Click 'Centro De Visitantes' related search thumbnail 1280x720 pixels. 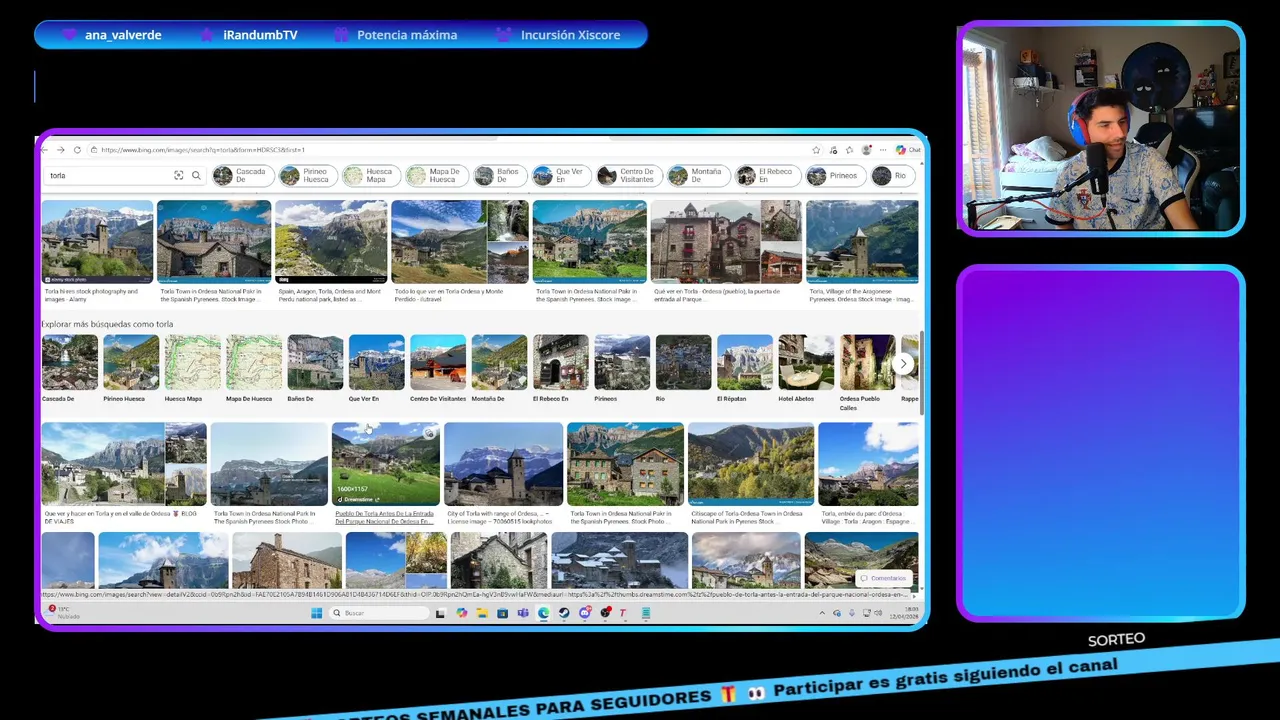[x=438, y=362]
